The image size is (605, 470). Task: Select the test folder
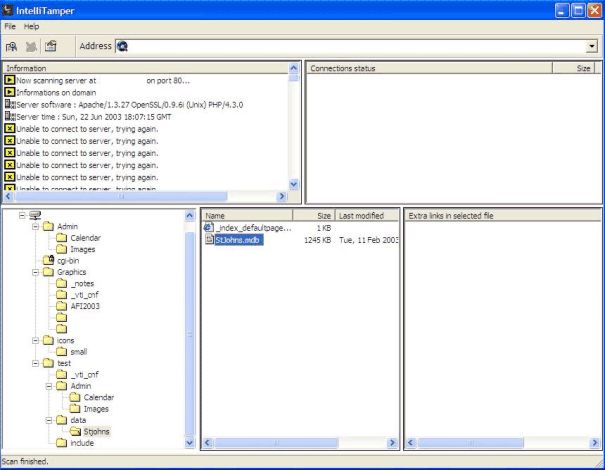tap(64, 363)
